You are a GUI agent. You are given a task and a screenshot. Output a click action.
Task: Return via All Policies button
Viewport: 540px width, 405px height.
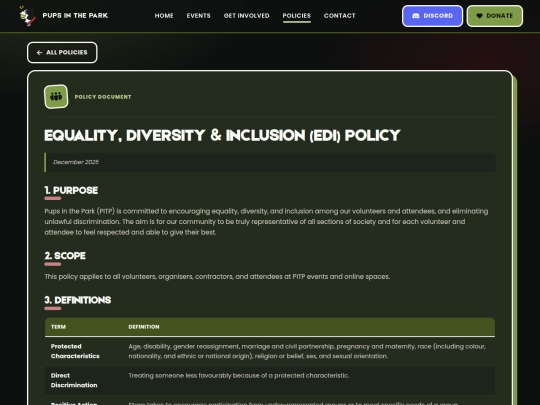62,52
